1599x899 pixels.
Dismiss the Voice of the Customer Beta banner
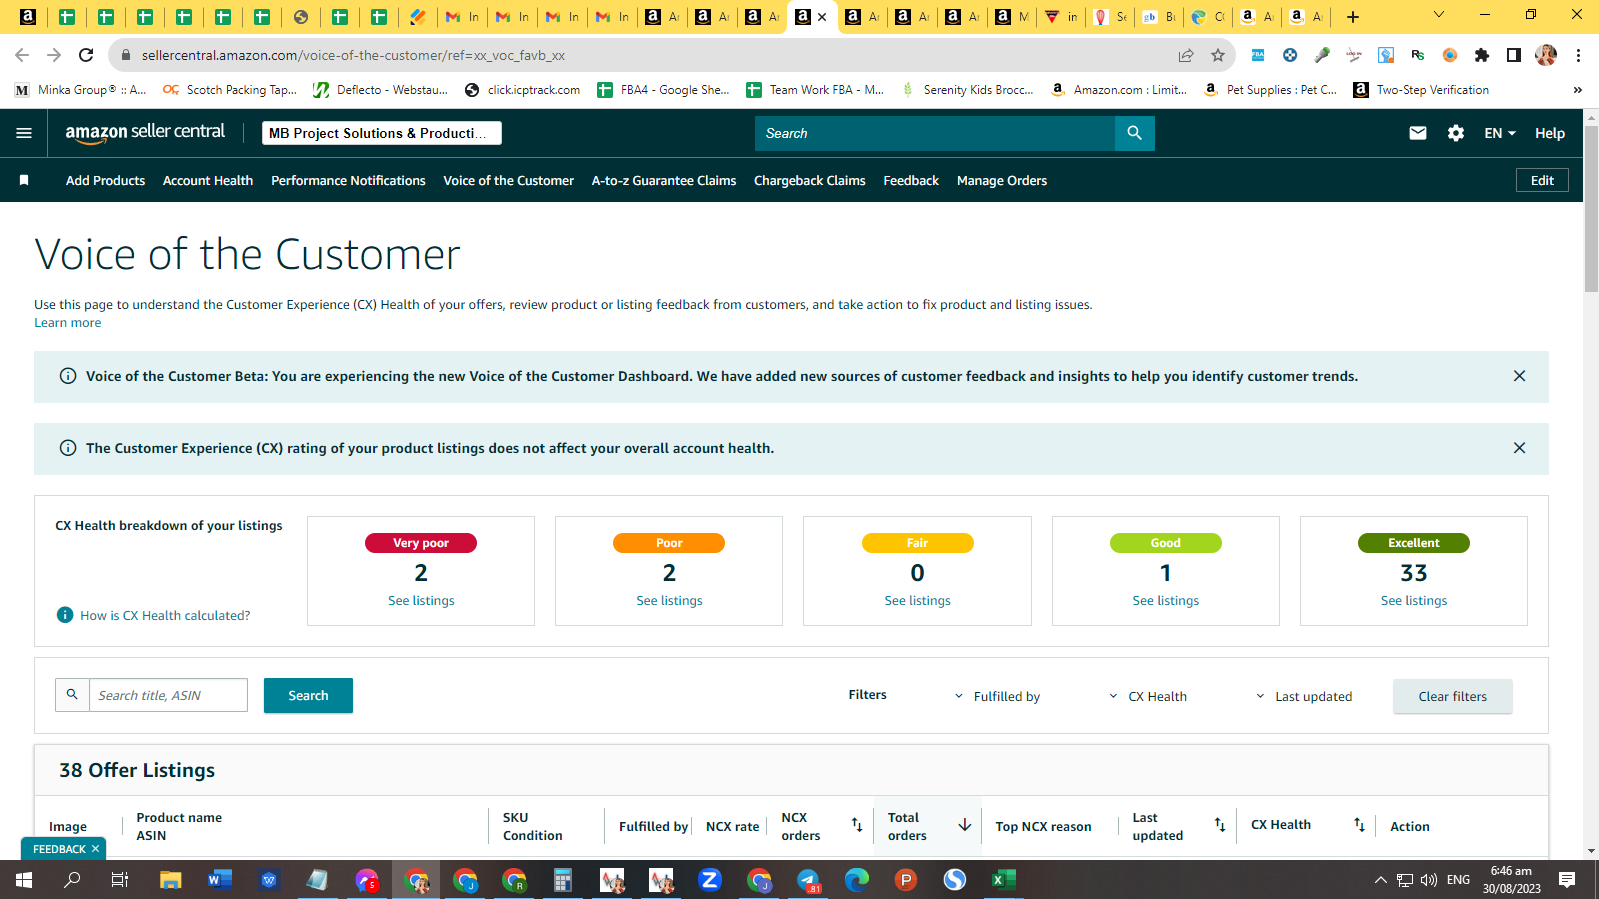click(1519, 376)
